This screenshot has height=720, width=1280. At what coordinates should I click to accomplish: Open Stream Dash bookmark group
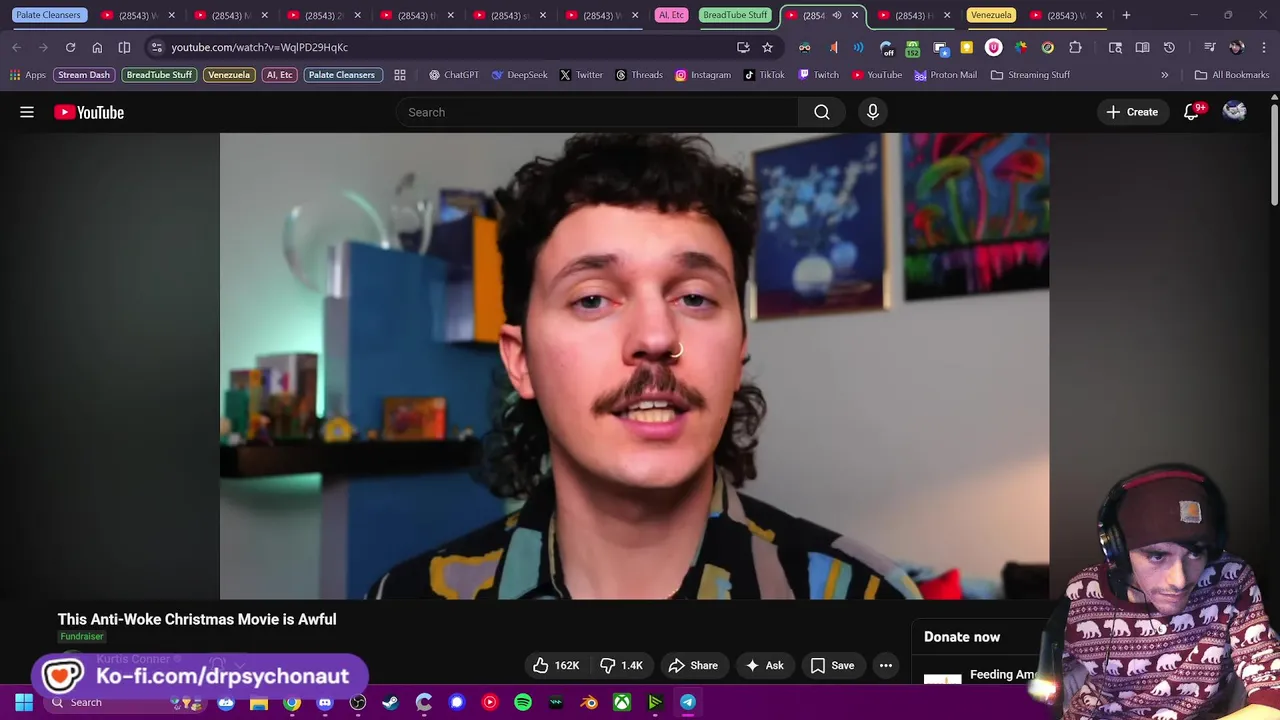click(x=84, y=75)
